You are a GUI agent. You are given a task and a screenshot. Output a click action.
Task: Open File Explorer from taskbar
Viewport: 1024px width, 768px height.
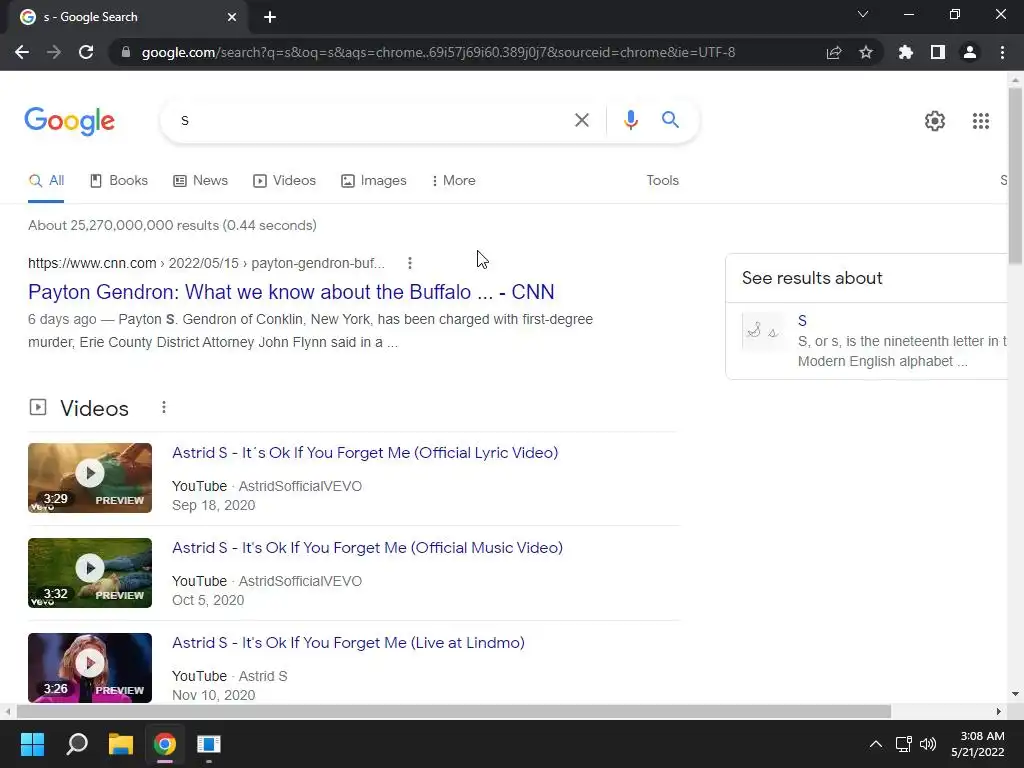tap(121, 744)
